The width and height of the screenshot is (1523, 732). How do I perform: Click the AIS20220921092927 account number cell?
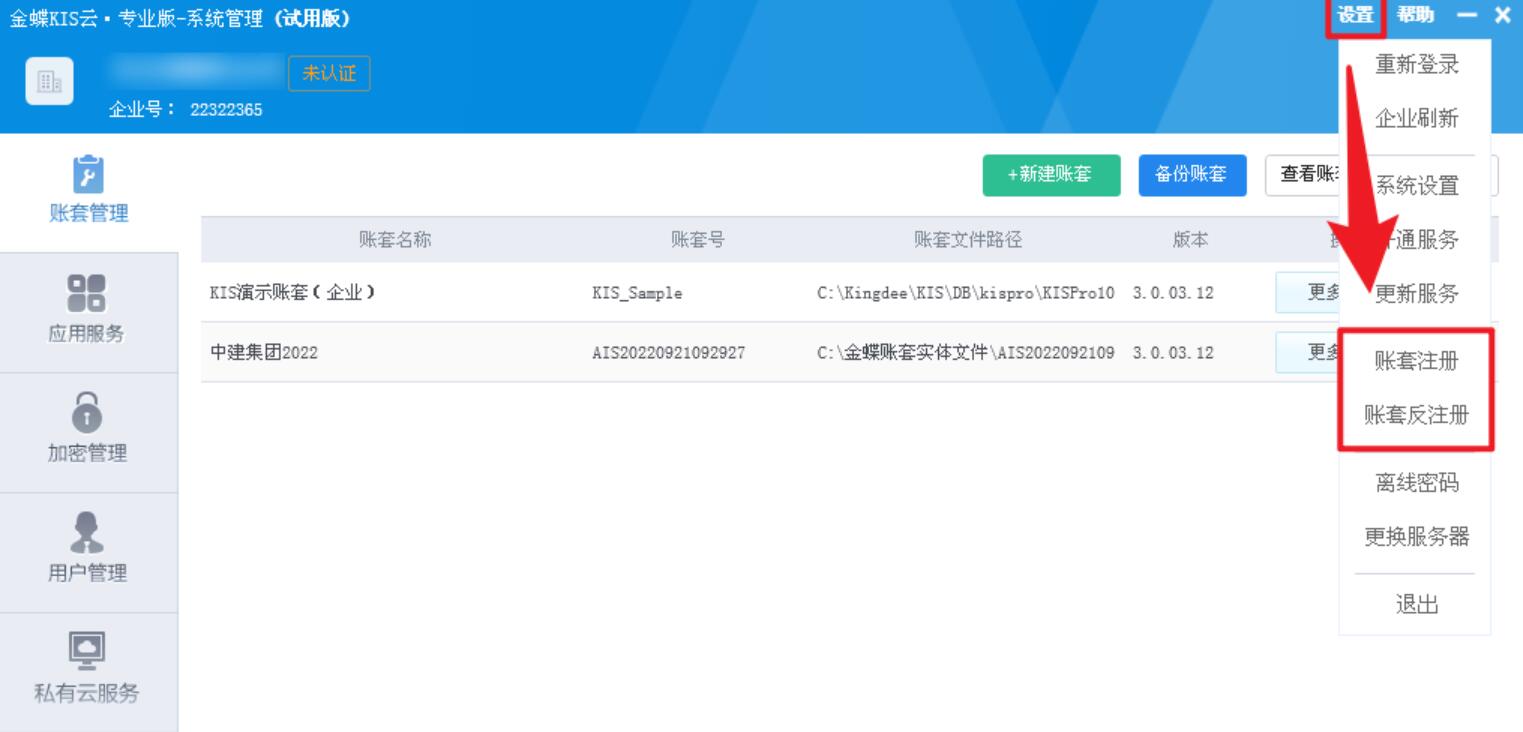pyautogui.click(x=668, y=353)
